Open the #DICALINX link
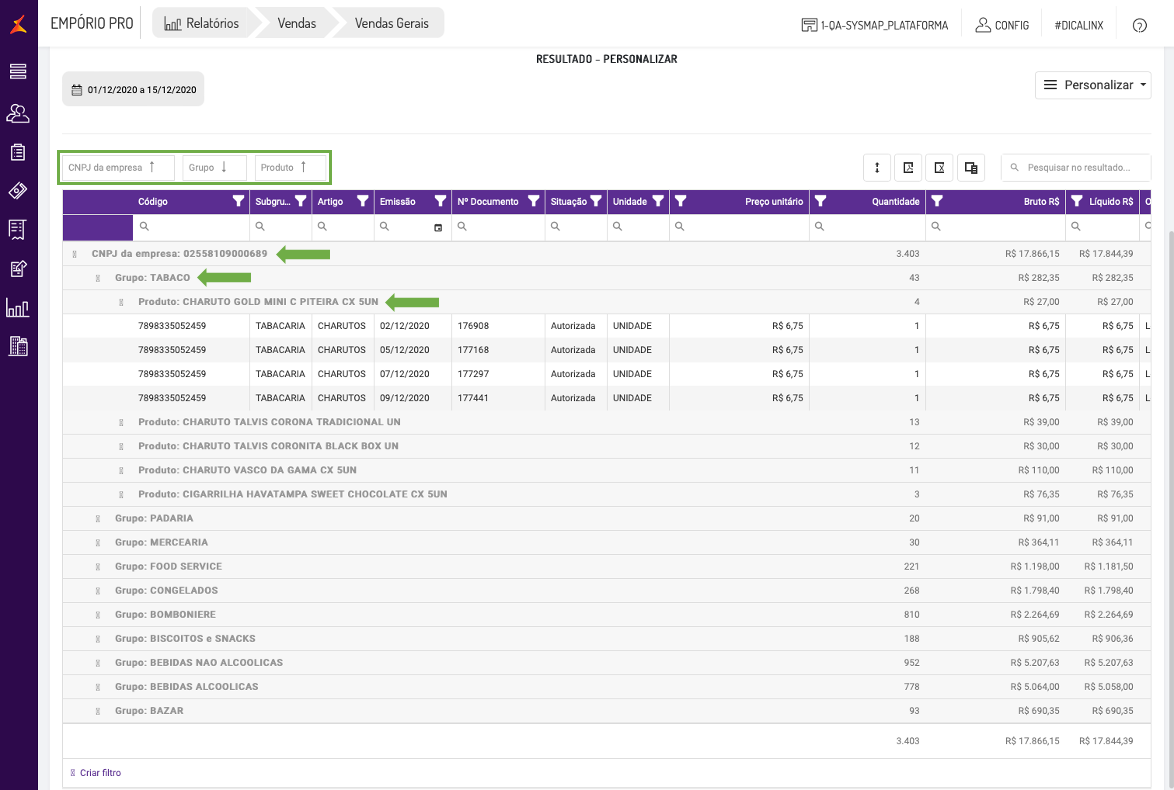1174x790 pixels. coord(1079,25)
